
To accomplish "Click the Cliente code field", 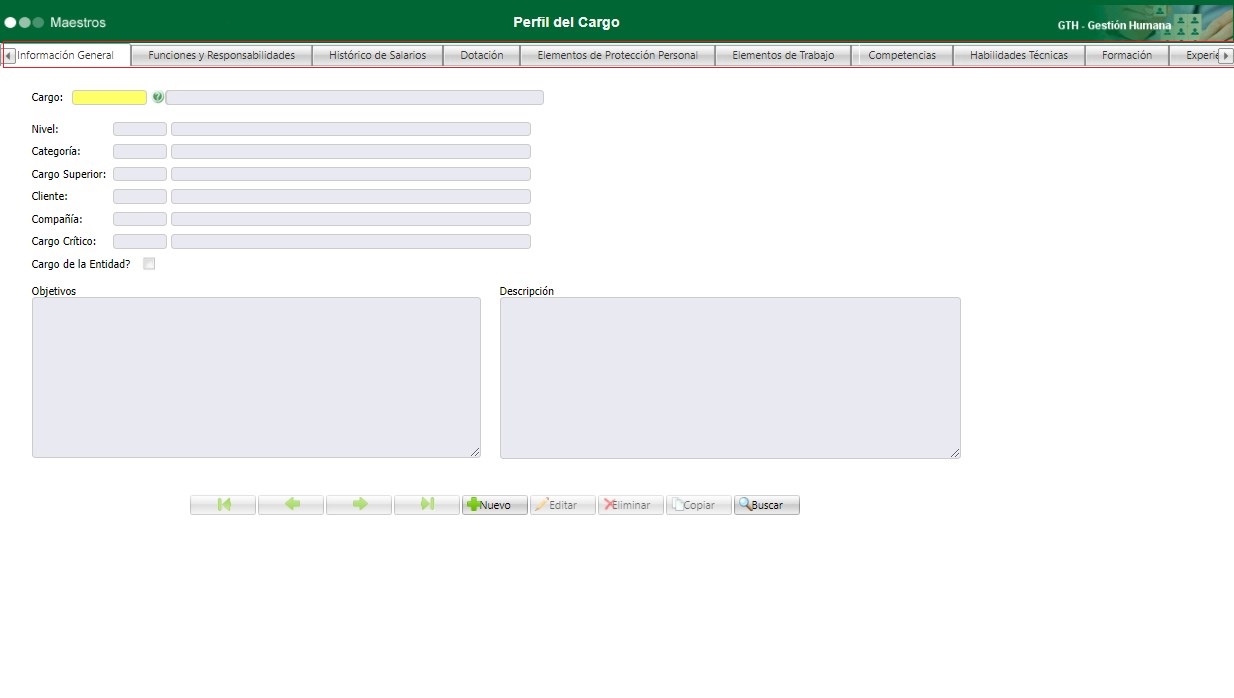I will [x=140, y=197].
